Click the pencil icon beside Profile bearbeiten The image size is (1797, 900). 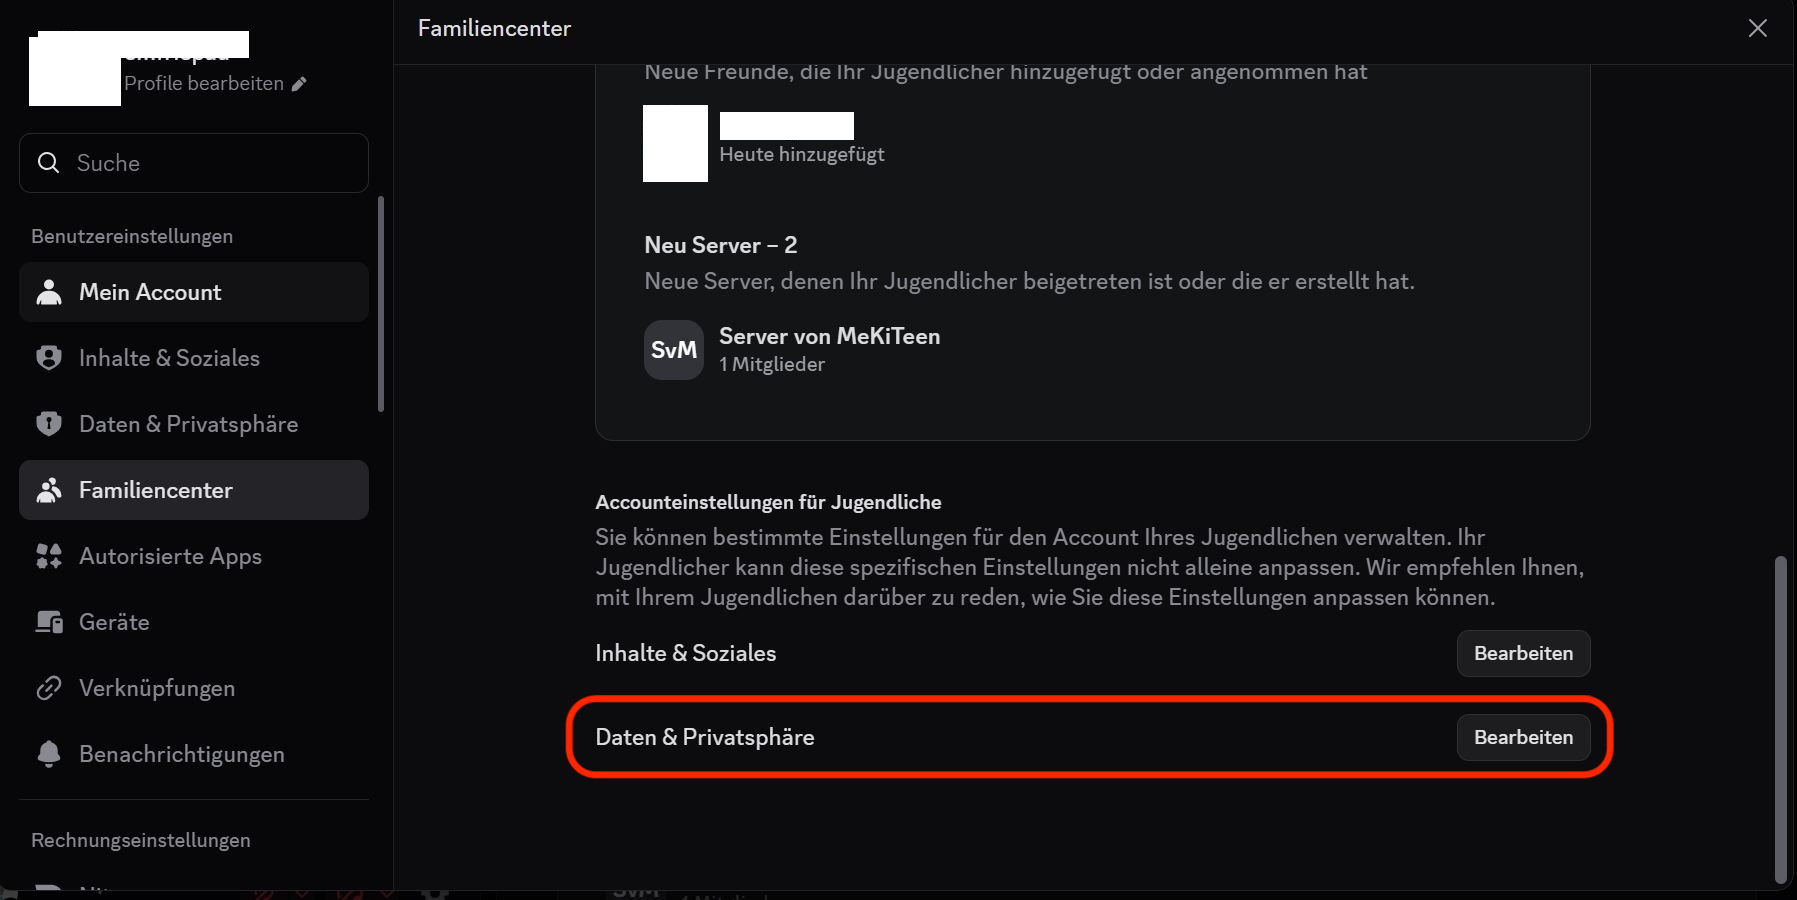pos(299,84)
